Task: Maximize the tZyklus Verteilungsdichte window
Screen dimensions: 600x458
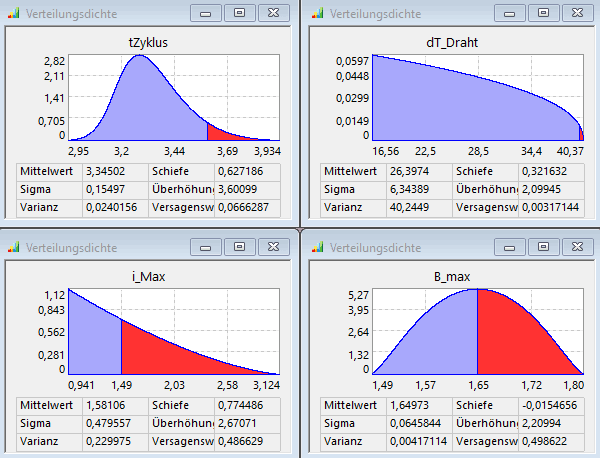Action: pos(238,14)
